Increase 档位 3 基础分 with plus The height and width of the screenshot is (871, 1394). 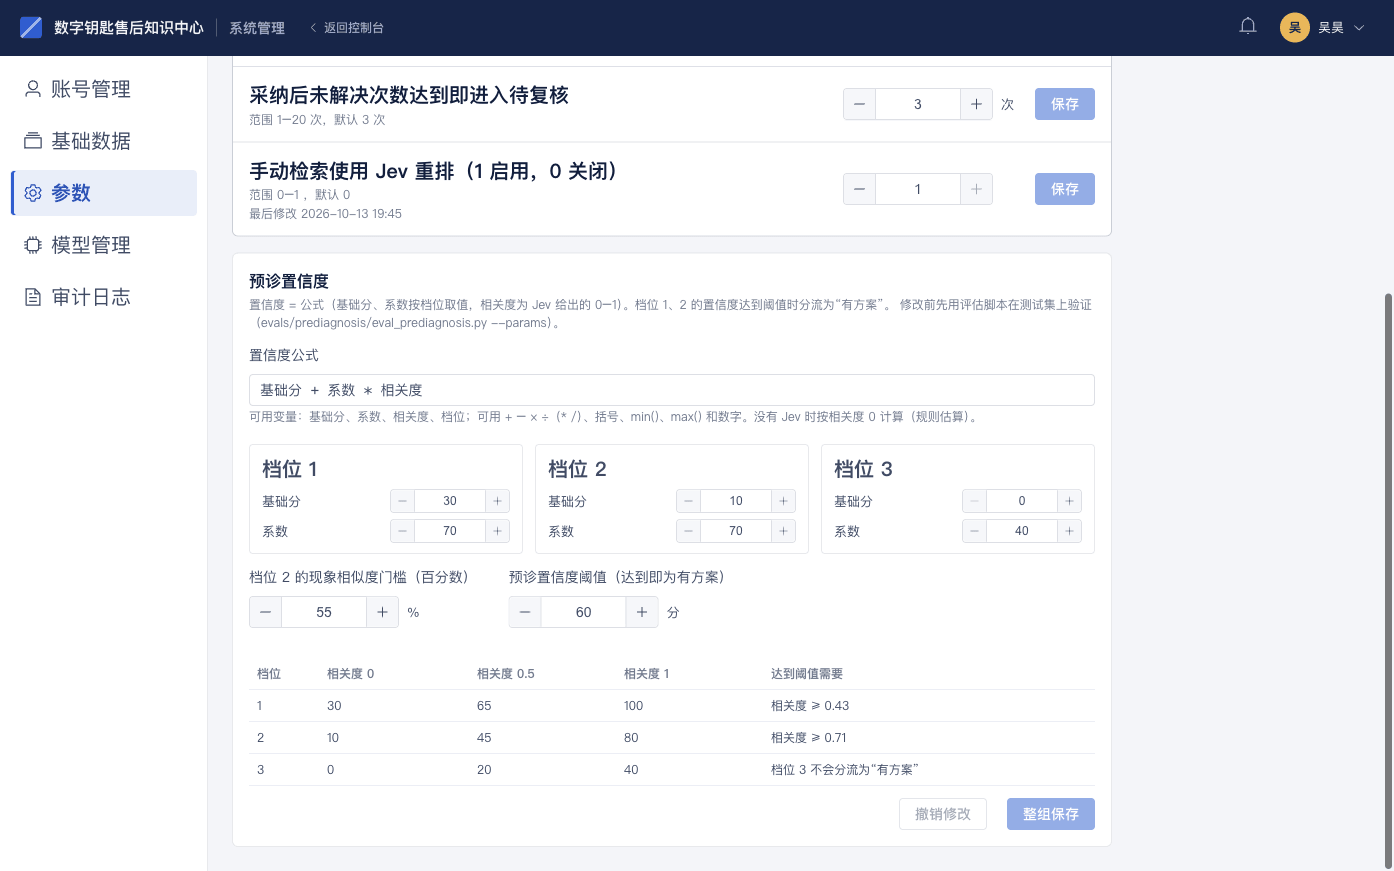(x=1069, y=501)
